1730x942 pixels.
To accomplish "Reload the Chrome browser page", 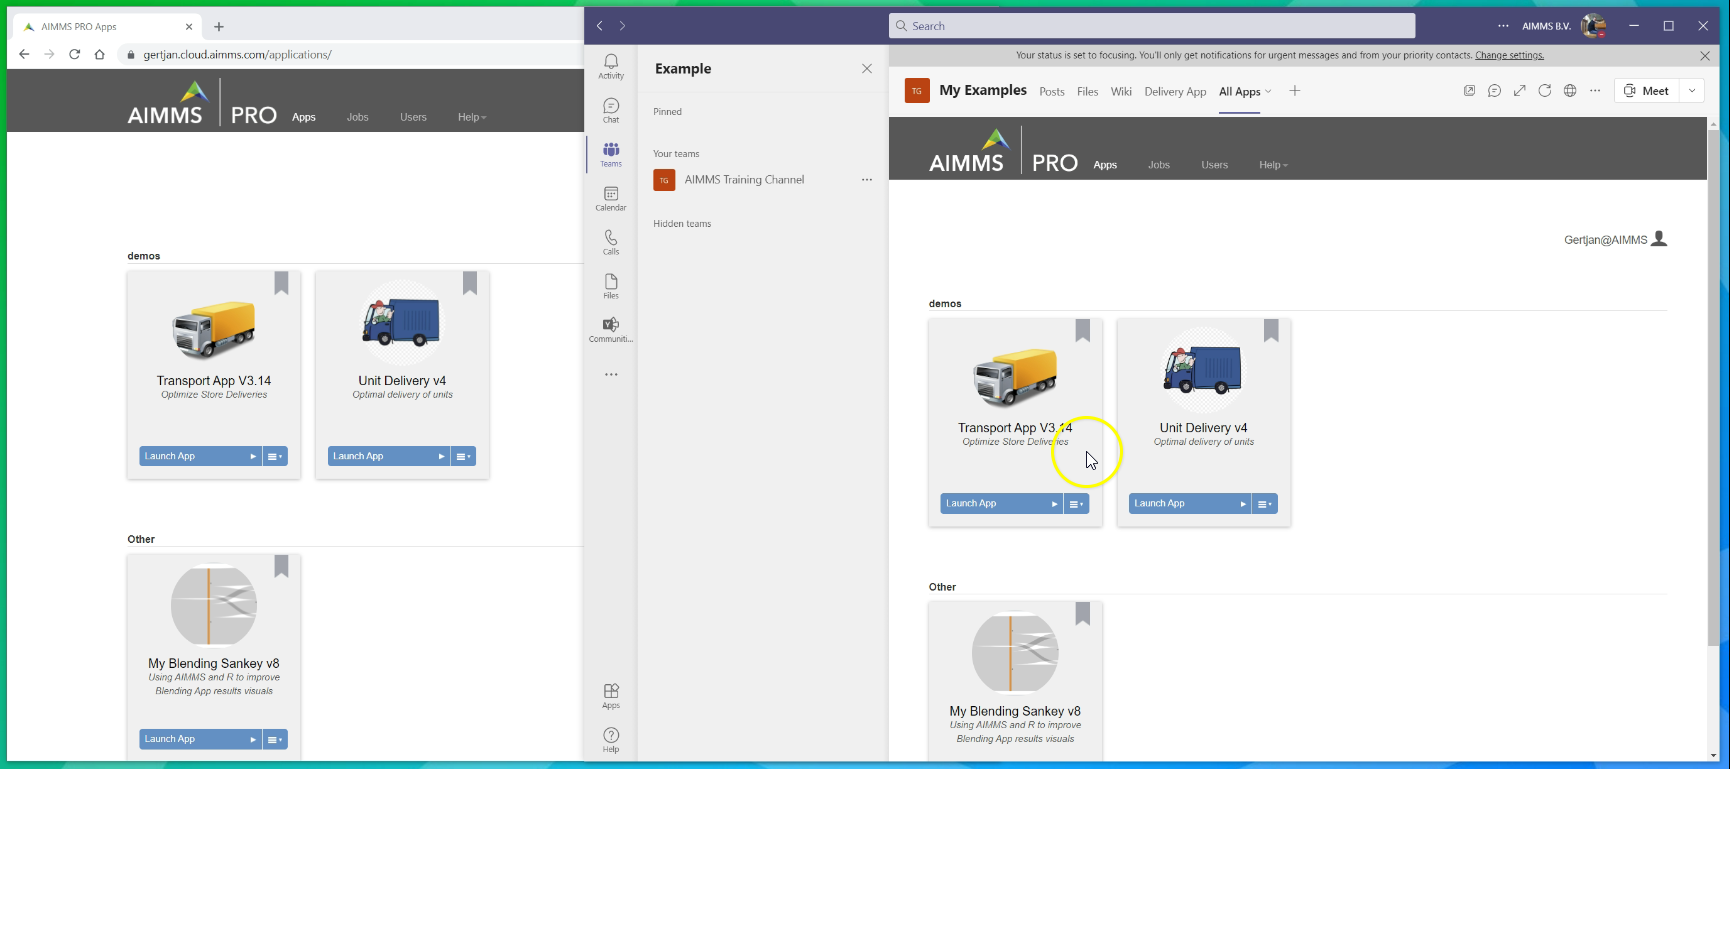I will coord(74,54).
